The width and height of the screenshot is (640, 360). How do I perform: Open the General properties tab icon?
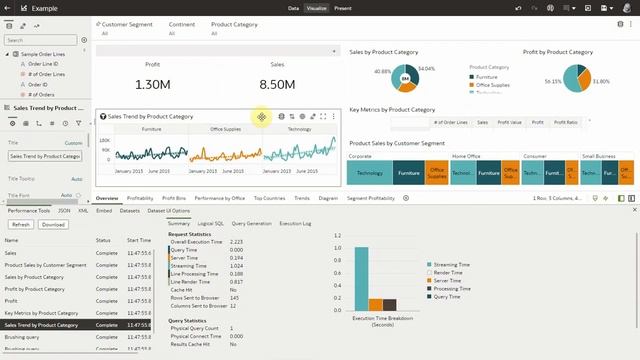tap(13, 123)
